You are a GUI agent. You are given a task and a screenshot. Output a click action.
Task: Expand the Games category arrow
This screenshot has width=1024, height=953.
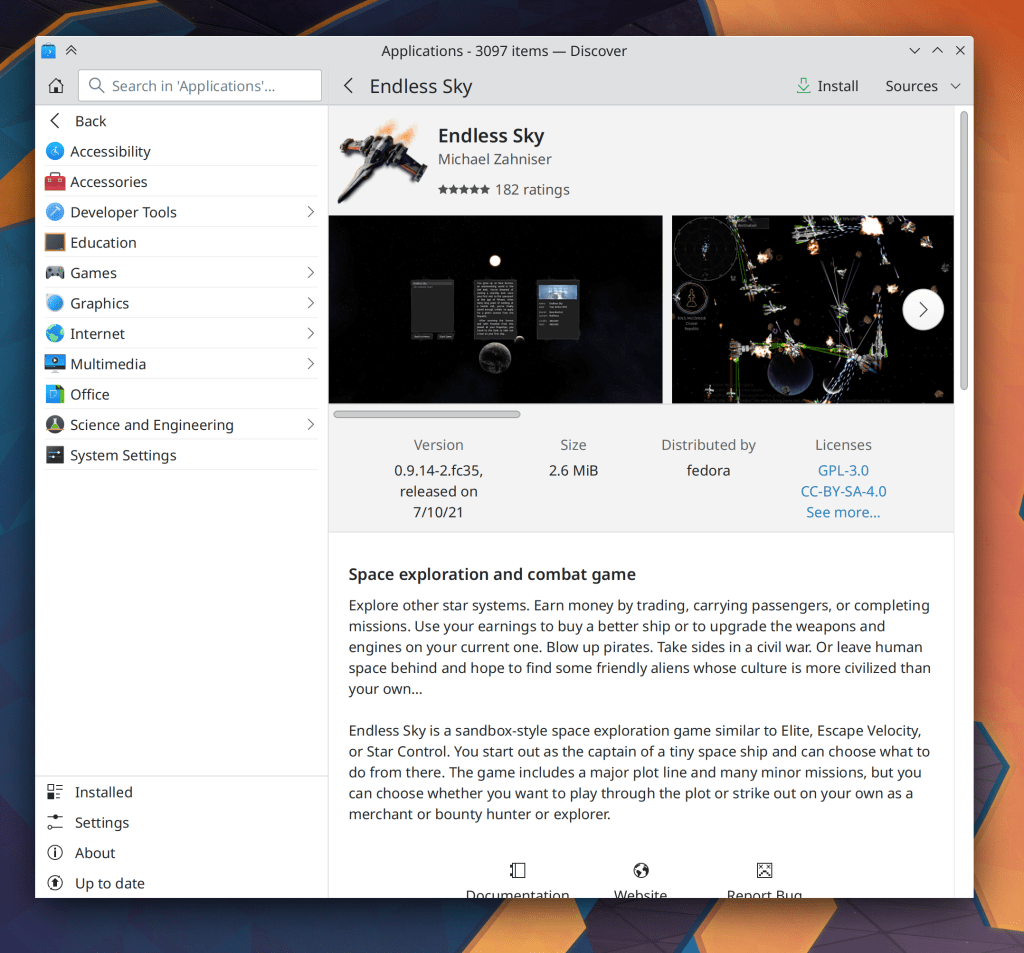click(310, 273)
